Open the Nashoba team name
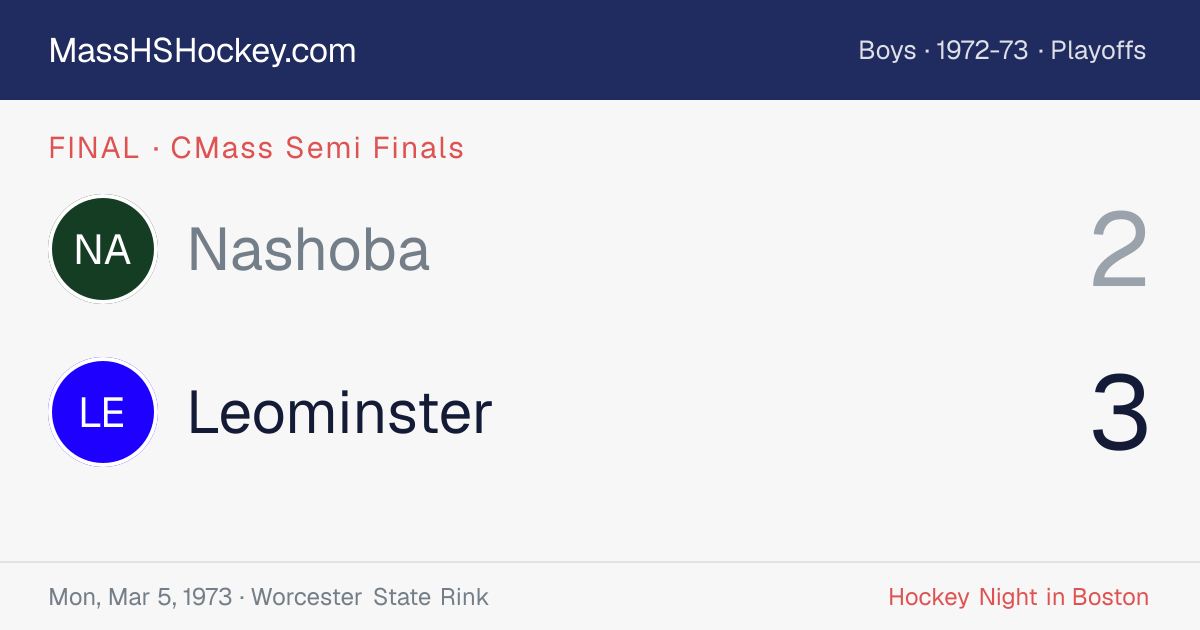Viewport: 1200px width, 630px height. 309,249
